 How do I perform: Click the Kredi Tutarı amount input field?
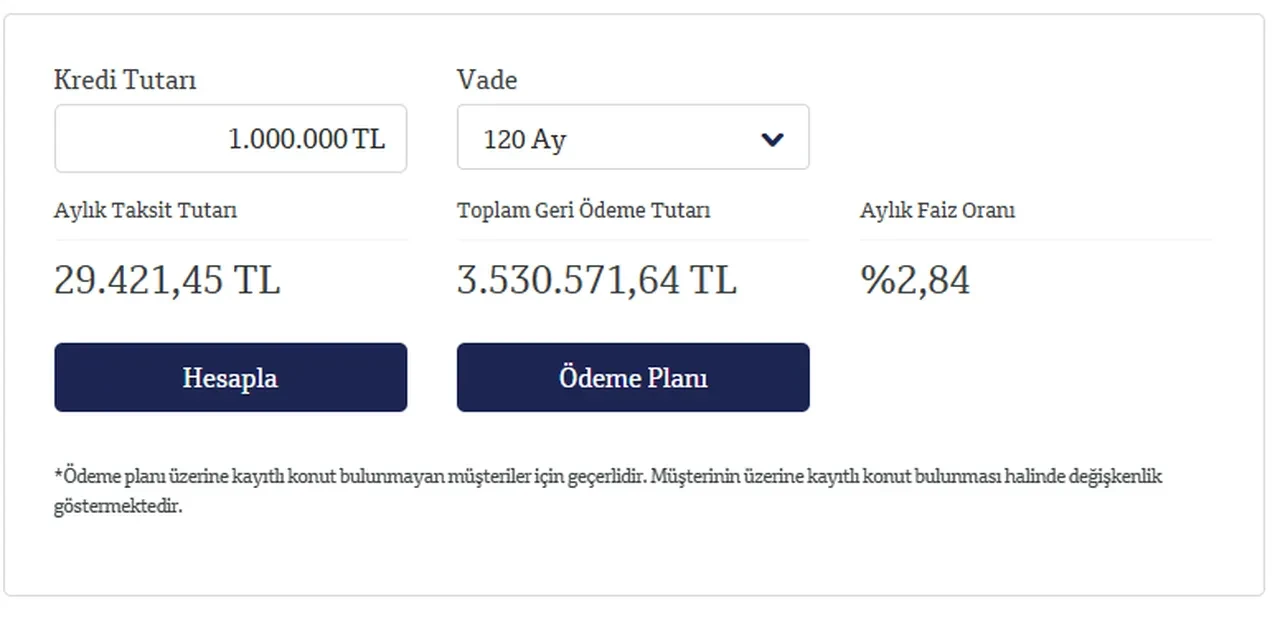point(230,139)
